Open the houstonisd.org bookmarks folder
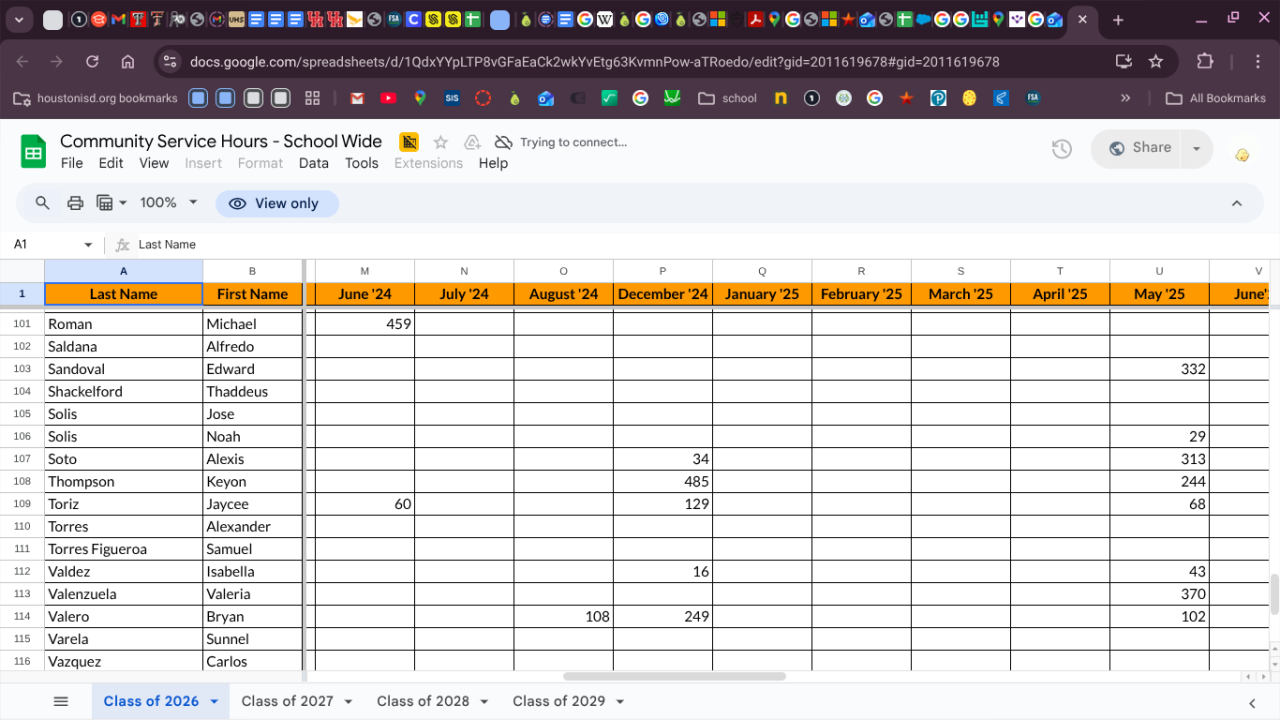Image resolution: width=1280 pixels, height=720 pixels. click(95, 98)
